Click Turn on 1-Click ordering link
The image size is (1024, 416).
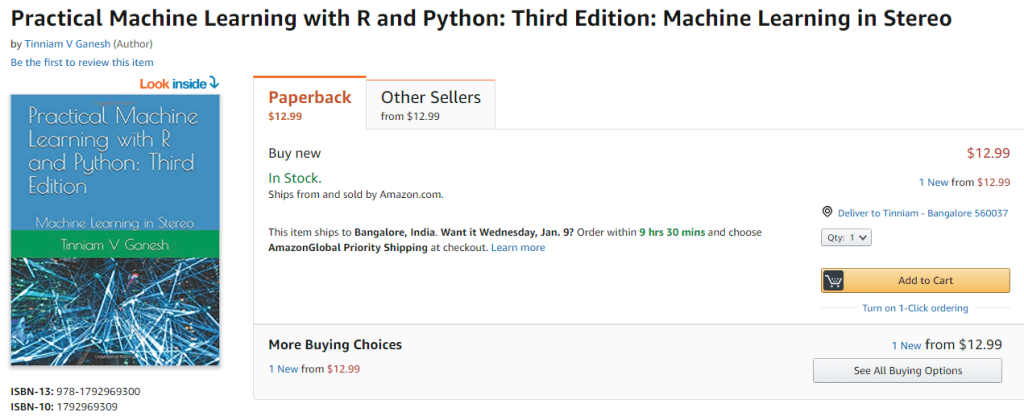coord(915,308)
